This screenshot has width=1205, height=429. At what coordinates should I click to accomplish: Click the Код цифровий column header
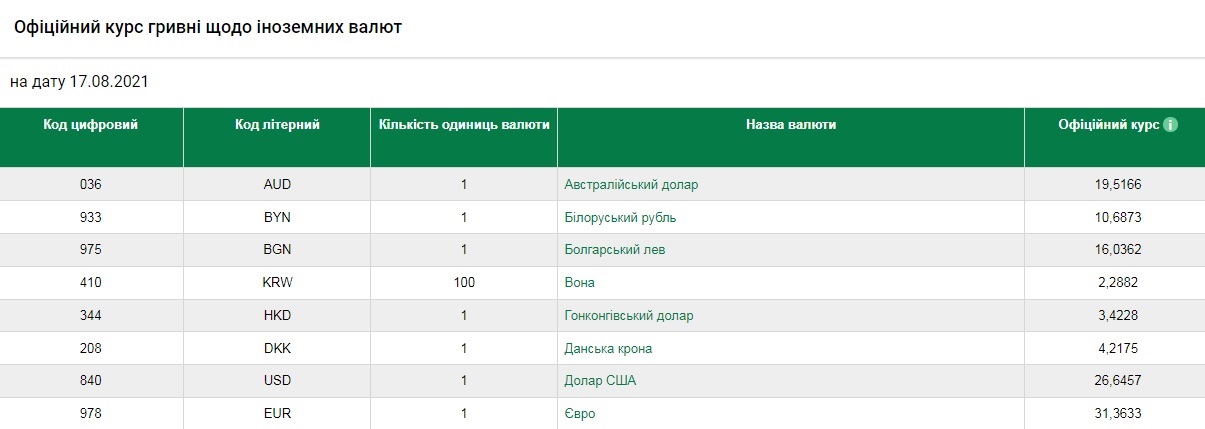[x=91, y=125]
